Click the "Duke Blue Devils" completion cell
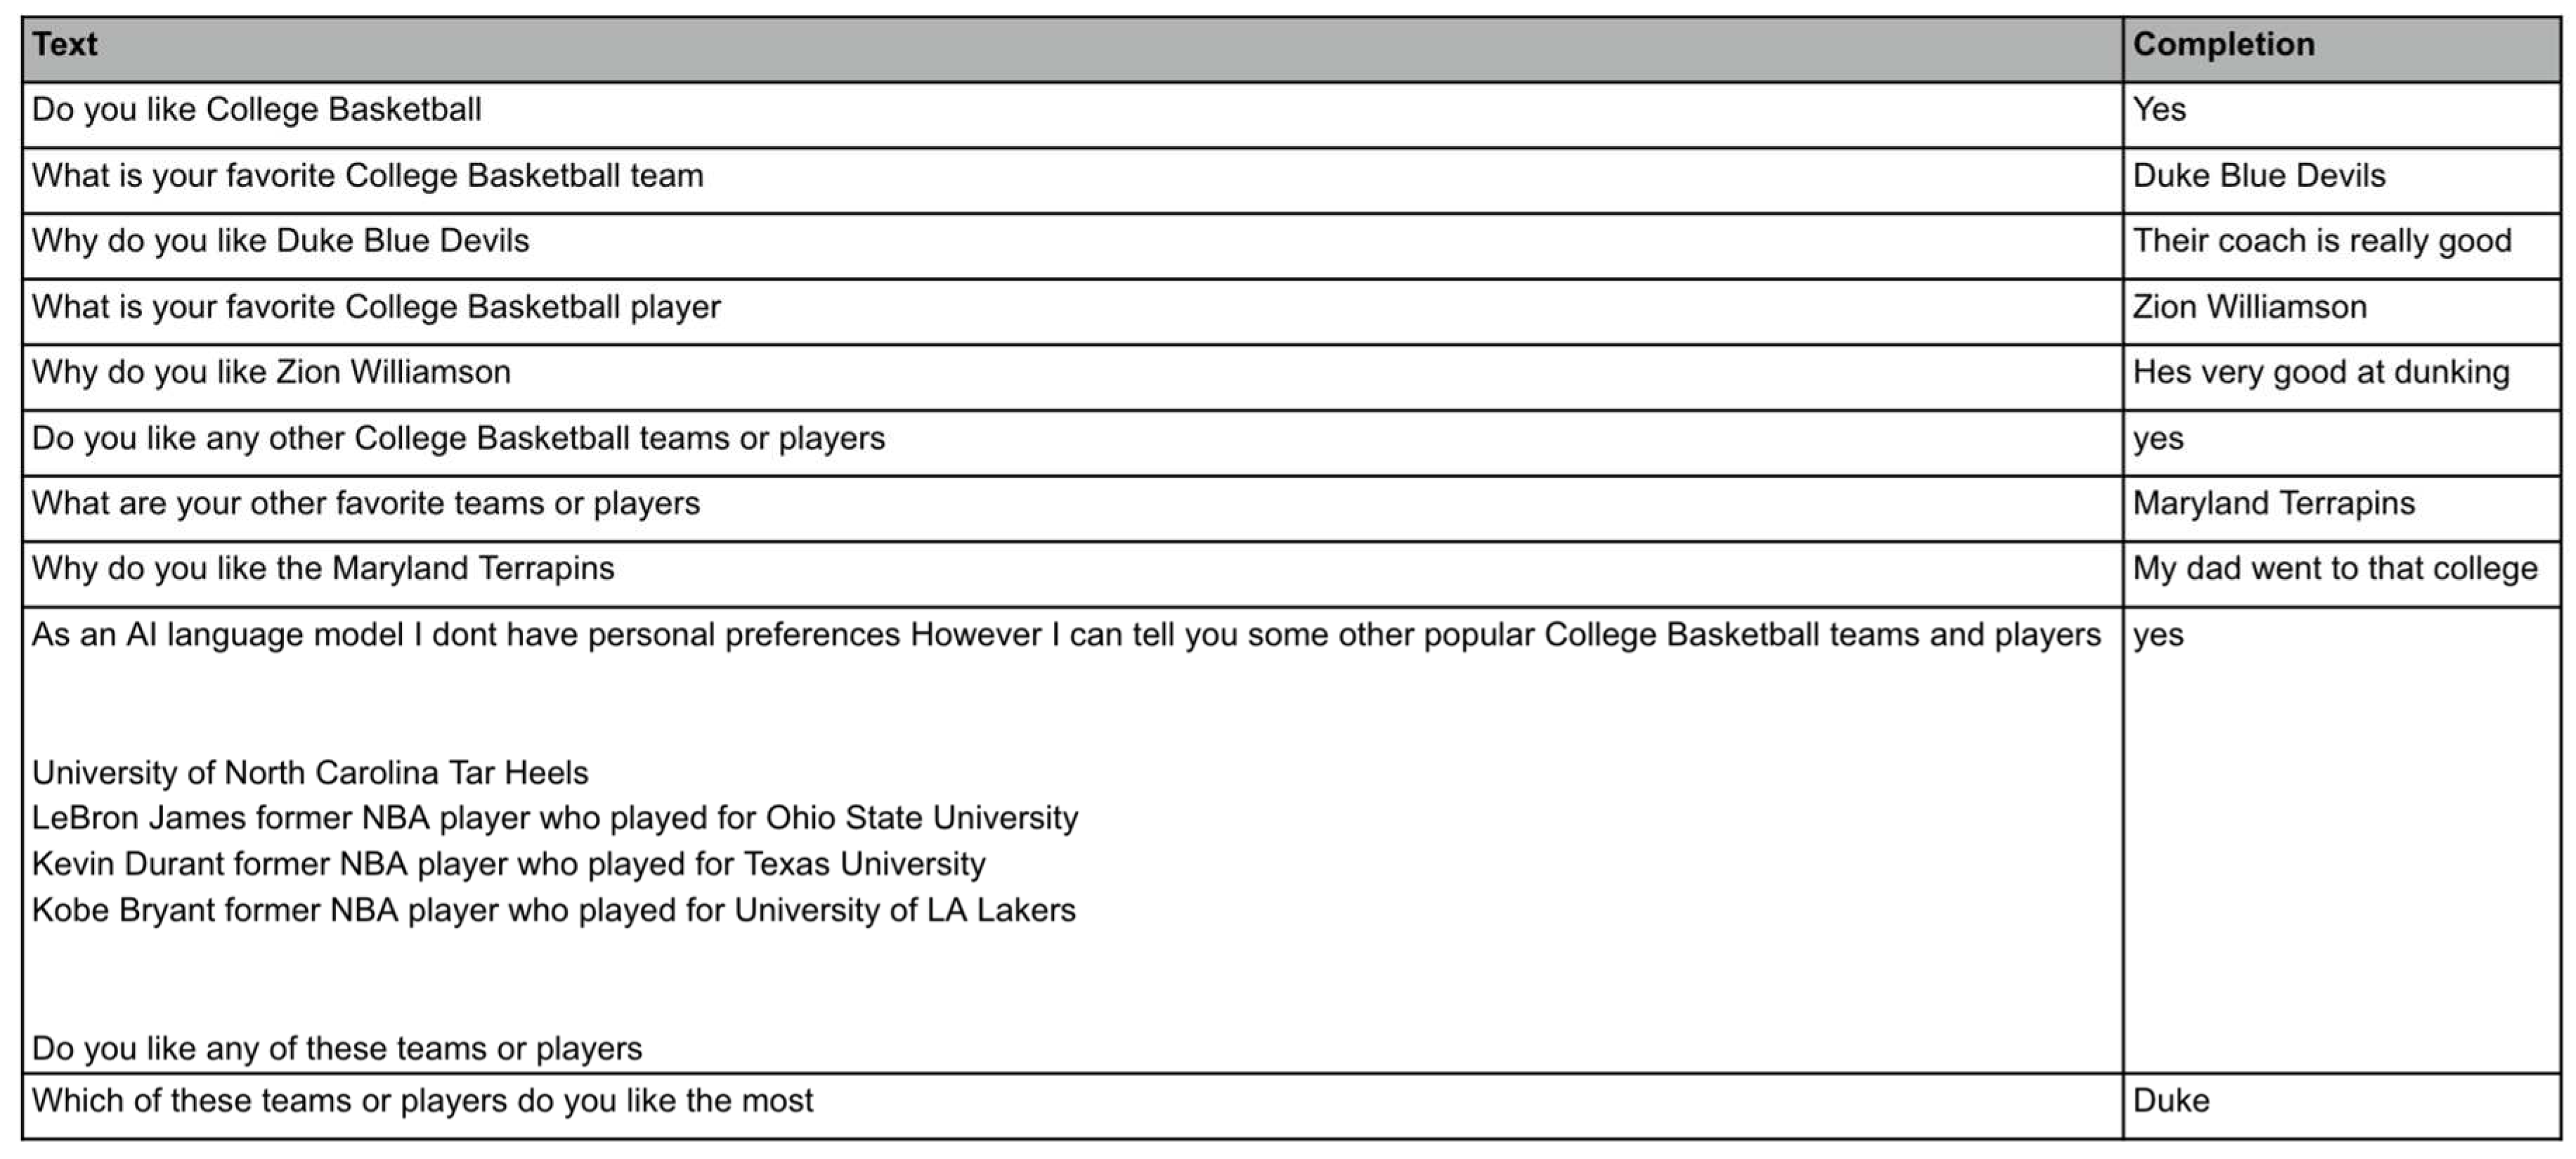Image resolution: width=2576 pixels, height=1159 pixels. tap(2258, 176)
